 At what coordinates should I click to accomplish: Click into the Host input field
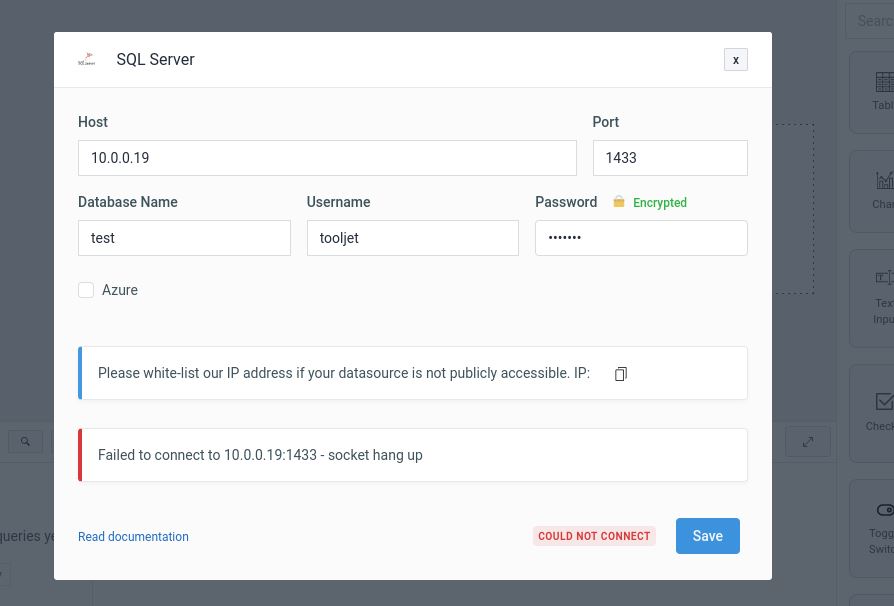[327, 158]
